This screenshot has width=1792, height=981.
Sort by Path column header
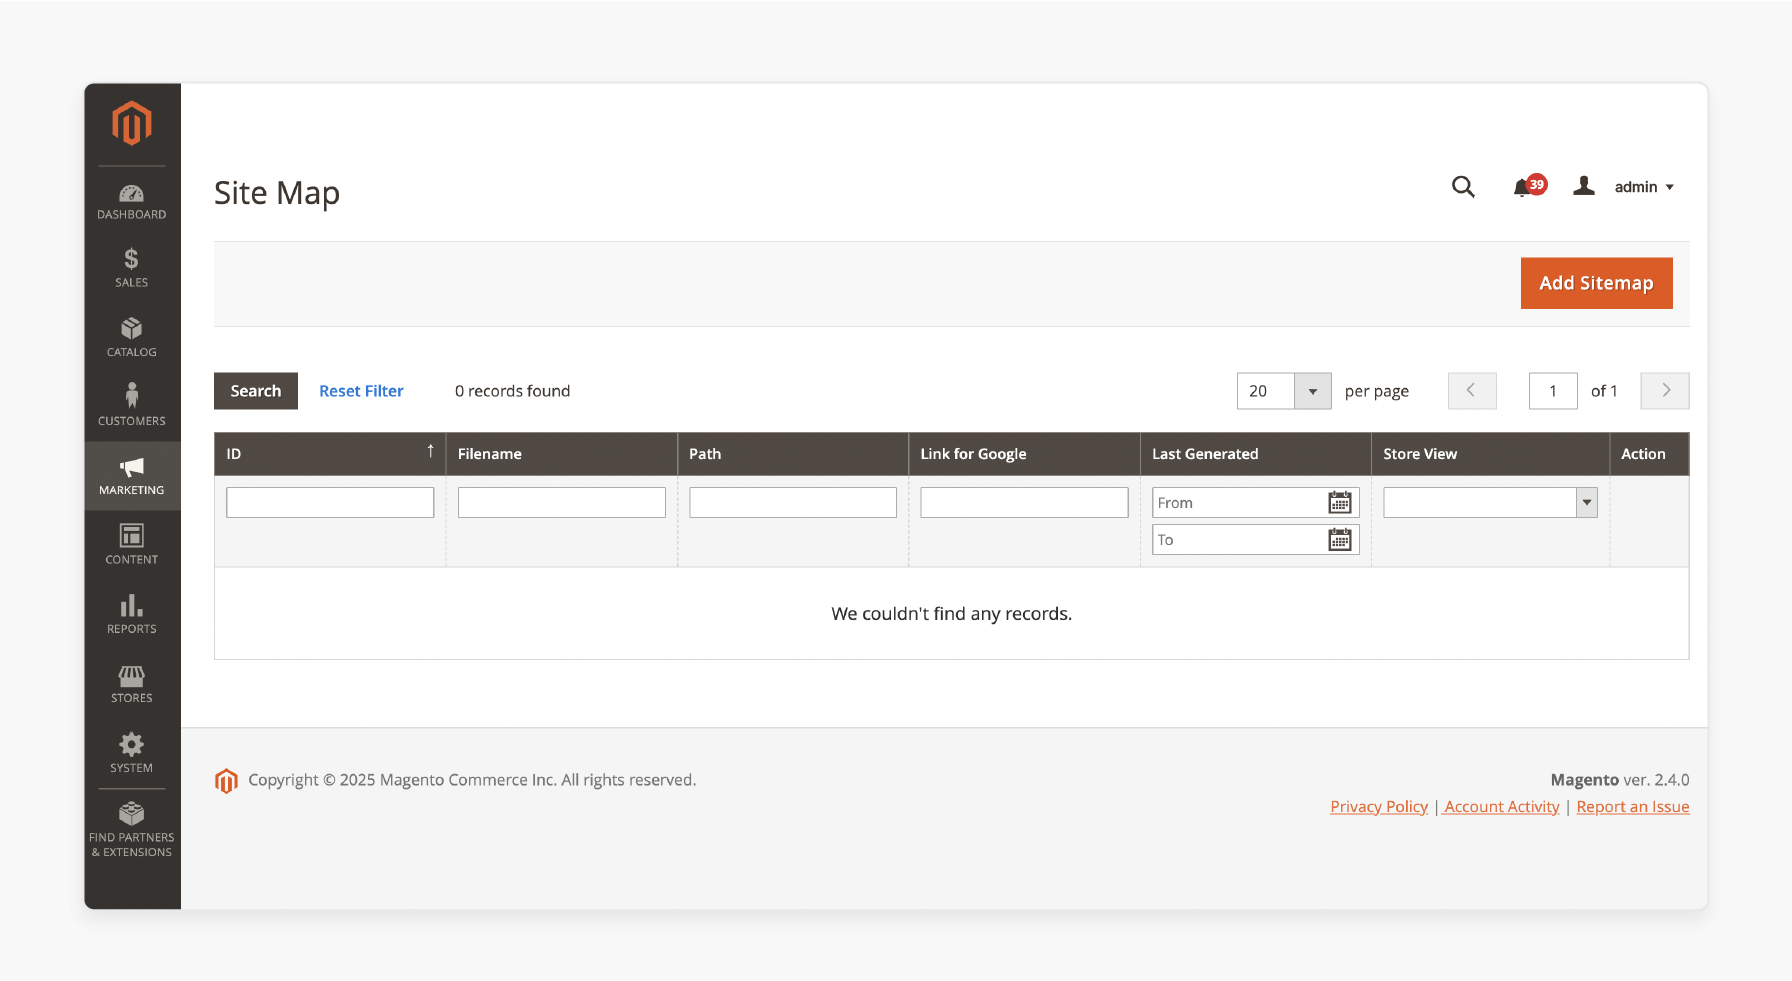click(x=793, y=454)
